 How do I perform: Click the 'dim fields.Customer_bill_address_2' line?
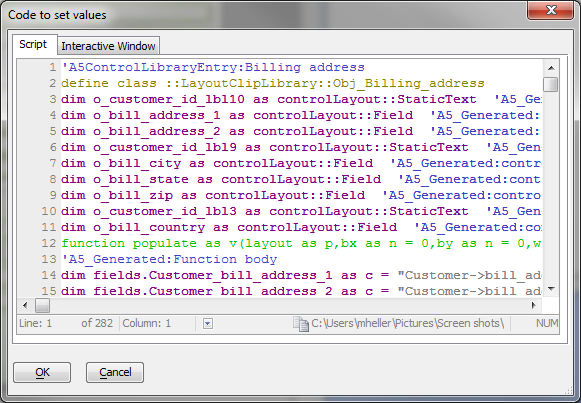pyautogui.click(x=301, y=291)
